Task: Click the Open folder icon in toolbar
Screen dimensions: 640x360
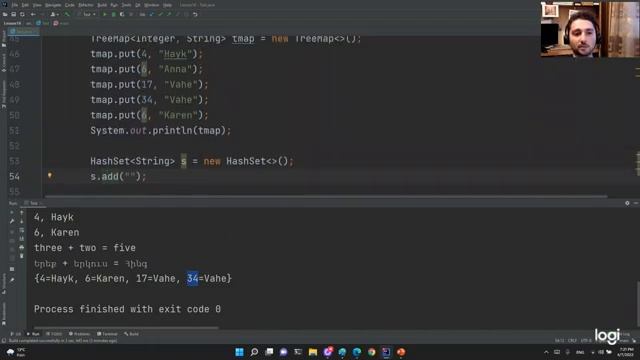Action: pos(5,14)
